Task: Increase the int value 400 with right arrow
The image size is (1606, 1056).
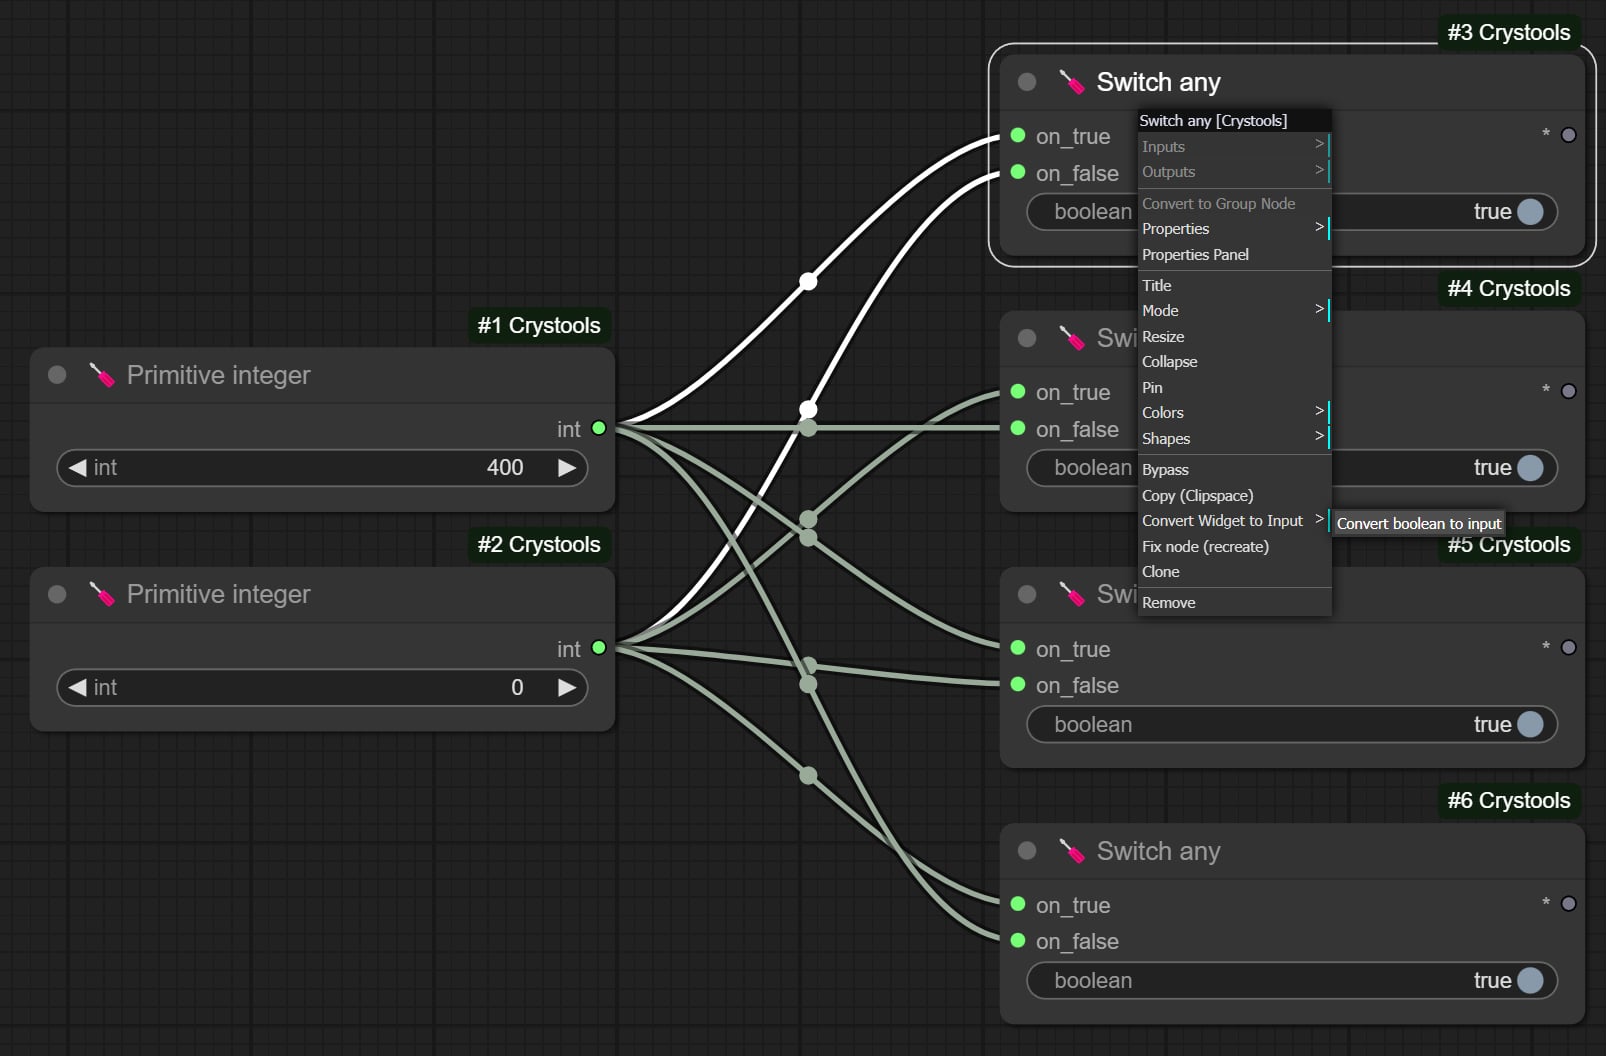Action: pos(567,468)
